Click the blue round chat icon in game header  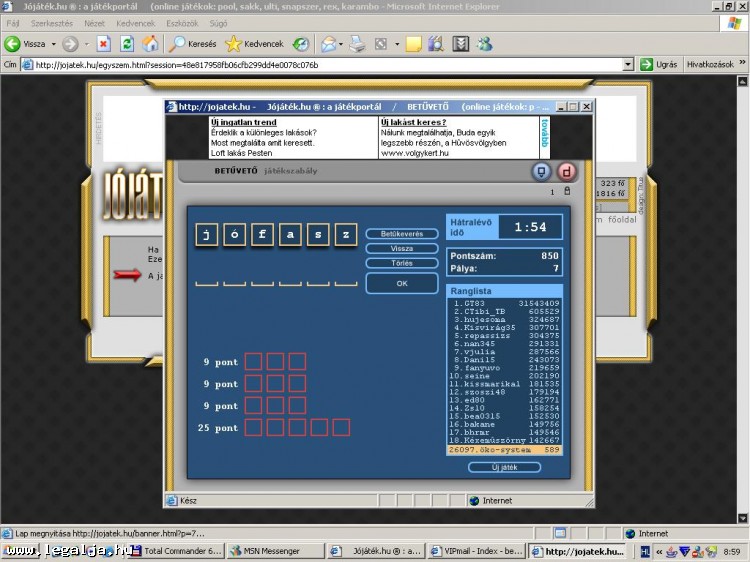(x=542, y=171)
